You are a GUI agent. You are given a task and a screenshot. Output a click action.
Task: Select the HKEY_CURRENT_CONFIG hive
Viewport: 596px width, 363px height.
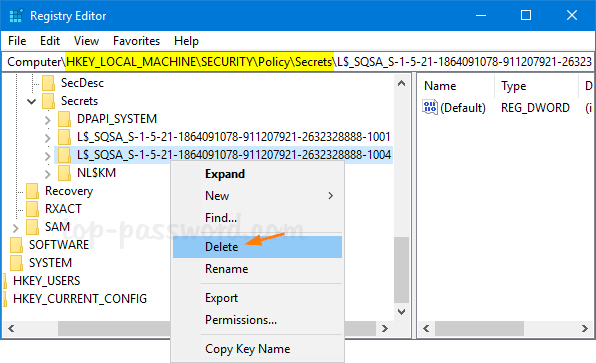pyautogui.click(x=80, y=299)
